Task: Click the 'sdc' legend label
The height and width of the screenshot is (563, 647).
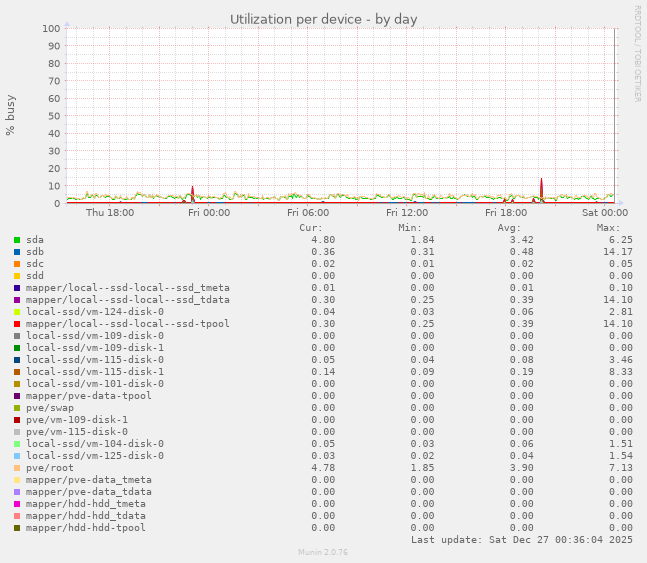Action: pyautogui.click(x=35, y=264)
